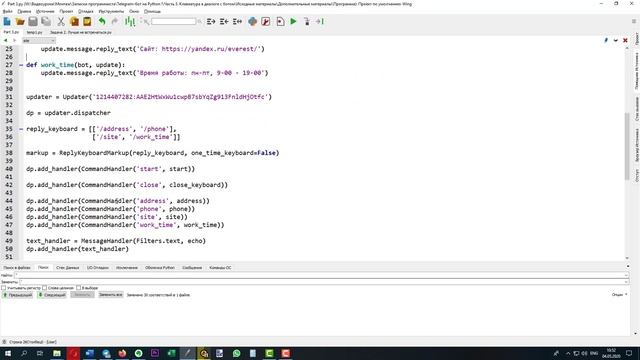640x360 pixels.
Task: Collapse the work_time function fold
Action: pyautogui.click(x=21, y=65)
